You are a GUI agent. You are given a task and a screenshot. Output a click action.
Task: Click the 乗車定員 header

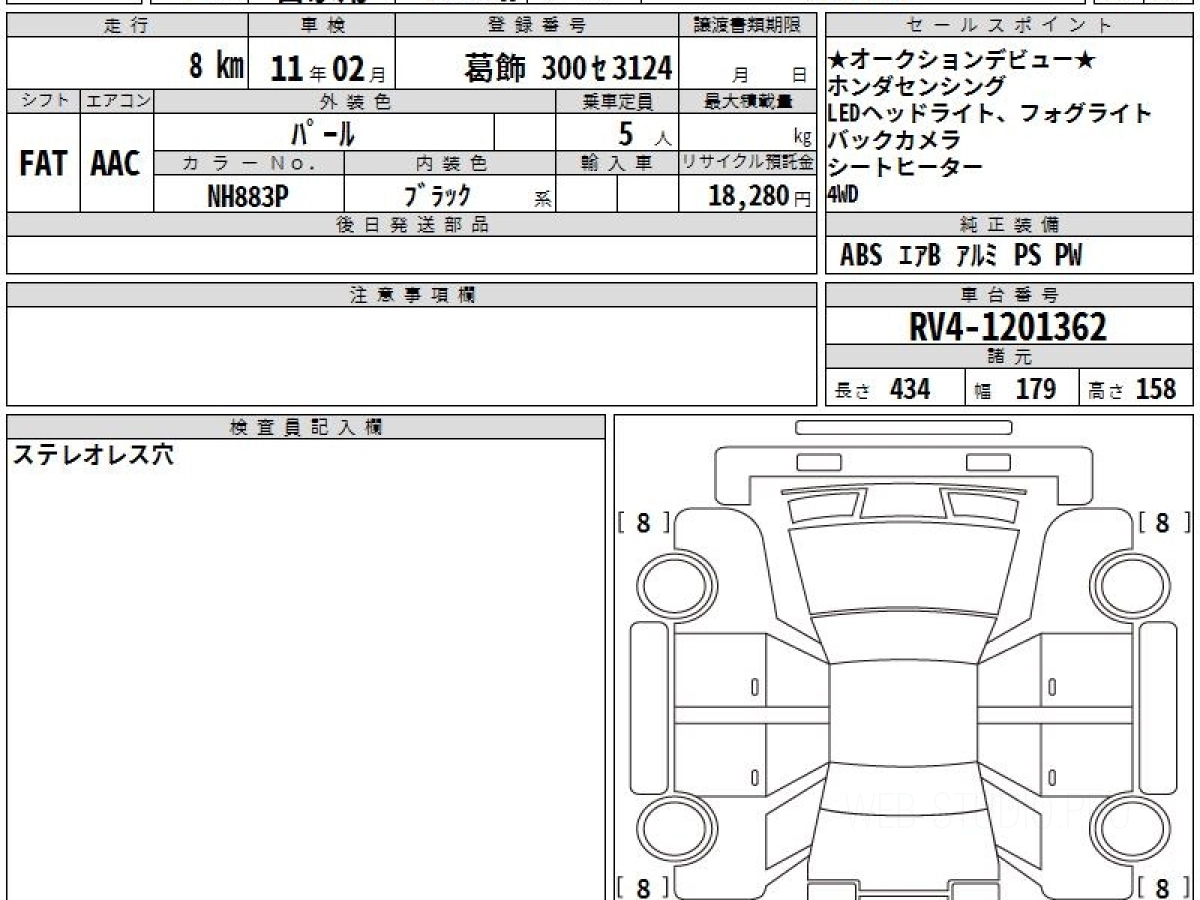click(617, 101)
